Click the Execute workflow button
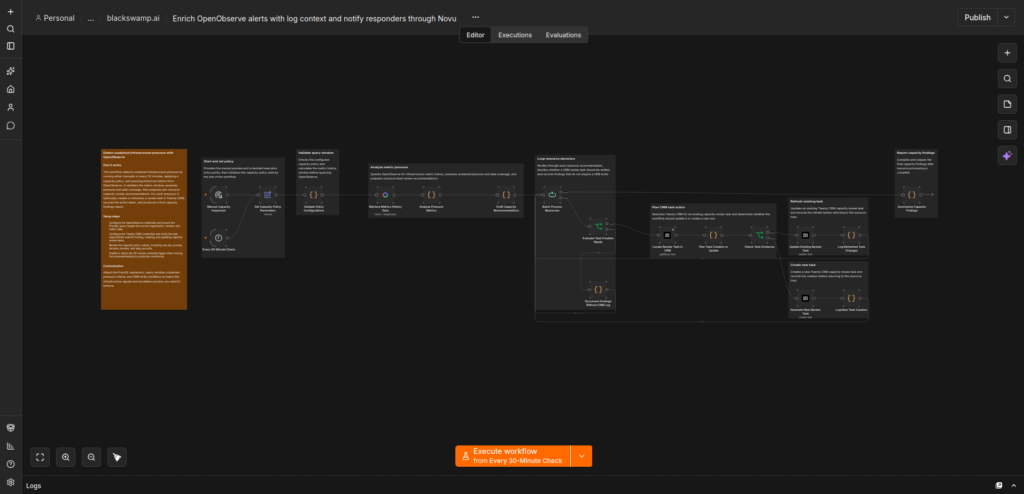The image size is (1024, 494). pyautogui.click(x=513, y=455)
